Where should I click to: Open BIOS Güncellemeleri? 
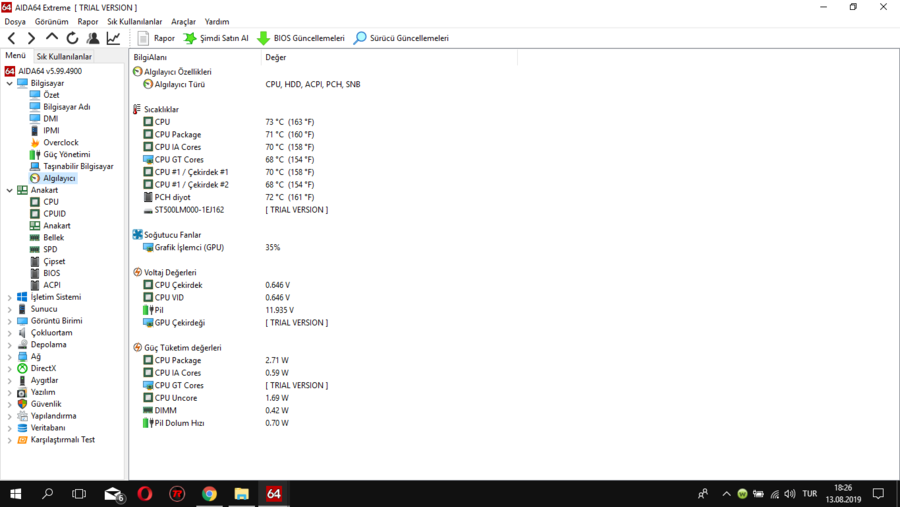[x=301, y=38]
